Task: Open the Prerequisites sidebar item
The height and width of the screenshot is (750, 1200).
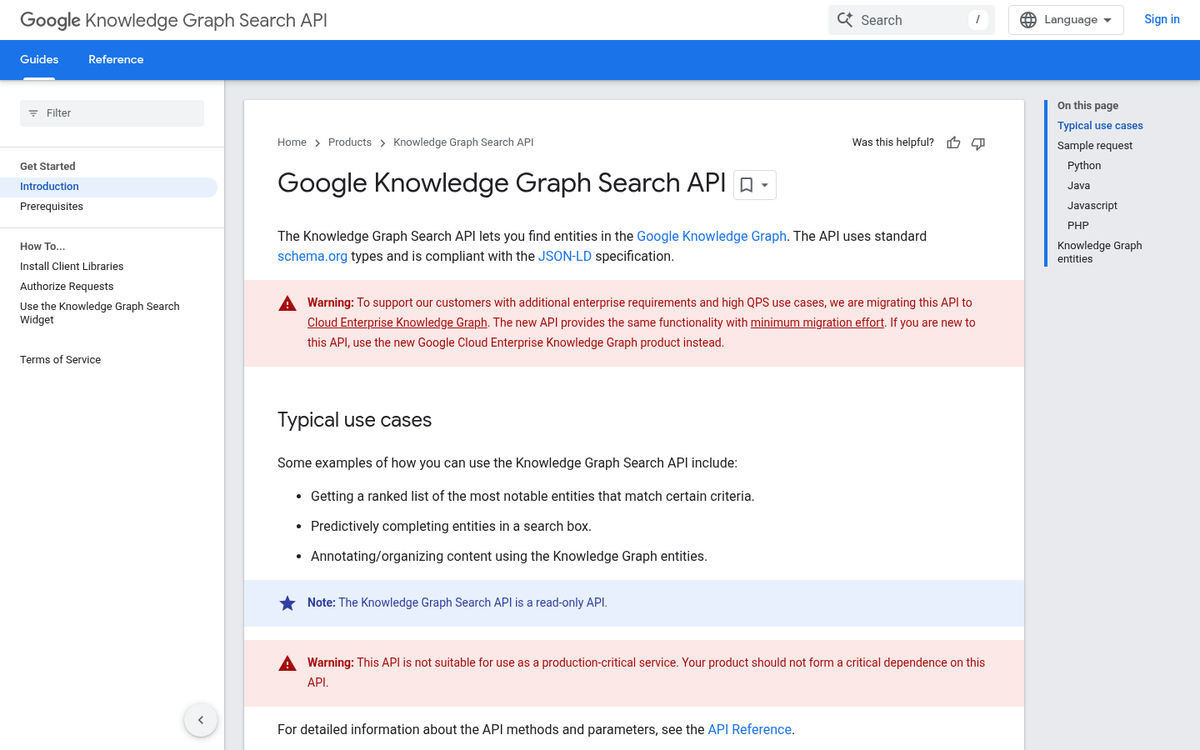Action: [x=51, y=206]
